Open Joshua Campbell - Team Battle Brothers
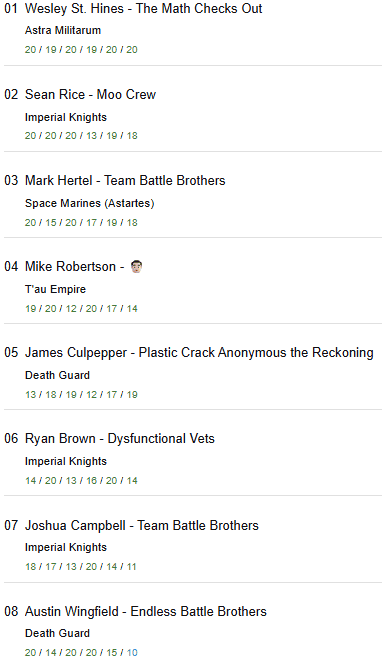The image size is (382, 661). (x=142, y=525)
